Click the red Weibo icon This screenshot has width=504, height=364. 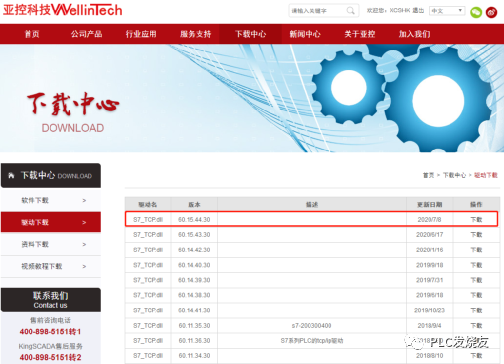[x=491, y=12]
